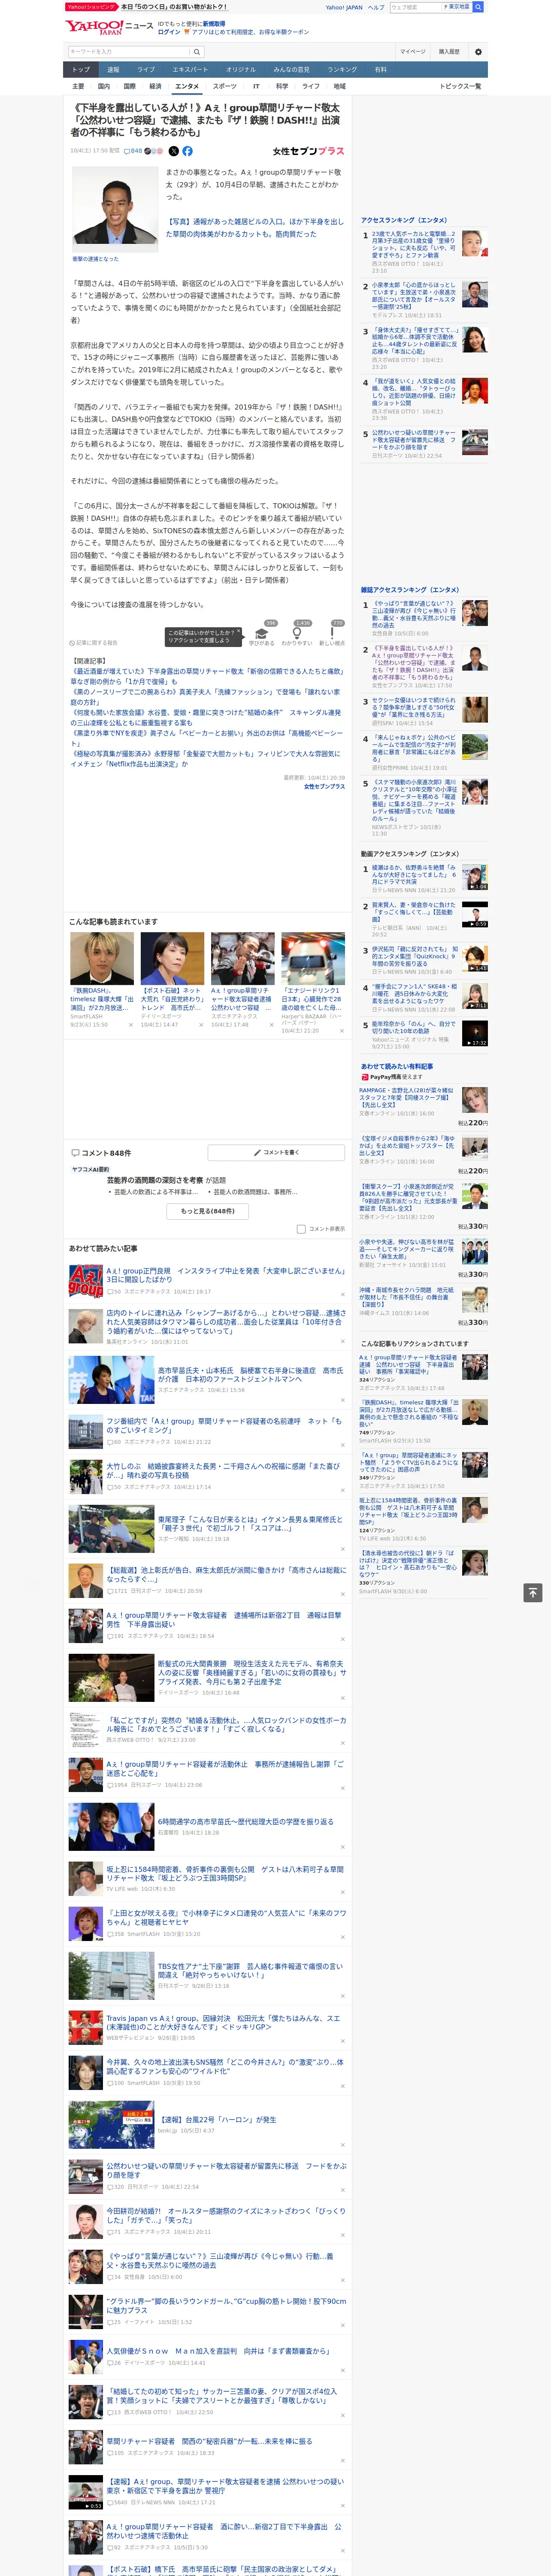
Task: Click the わかりやすい lightbulb reaction
Action: [x=297, y=633]
